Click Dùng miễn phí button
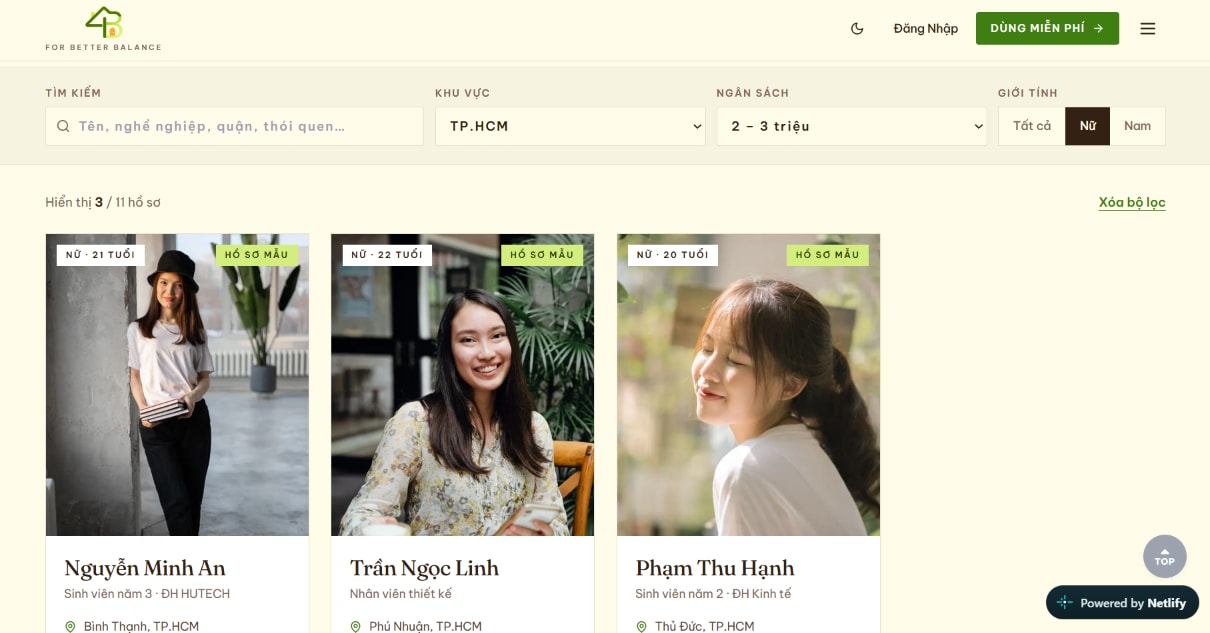Screen dimensions: 1210x633 pos(1047,28)
